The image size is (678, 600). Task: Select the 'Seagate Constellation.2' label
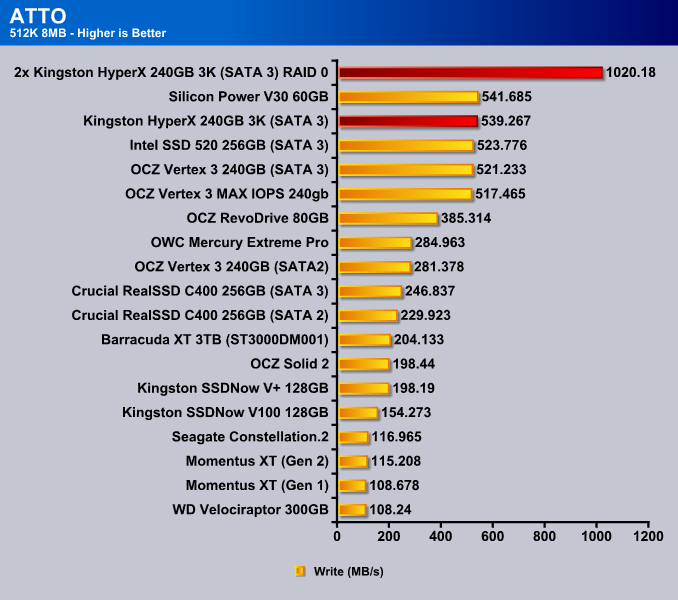tap(250, 437)
